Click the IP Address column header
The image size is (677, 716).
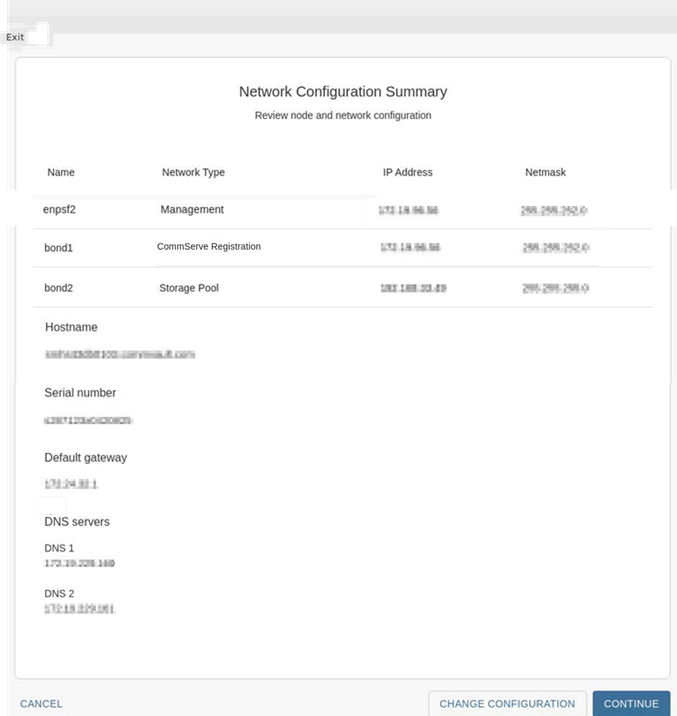(x=407, y=172)
